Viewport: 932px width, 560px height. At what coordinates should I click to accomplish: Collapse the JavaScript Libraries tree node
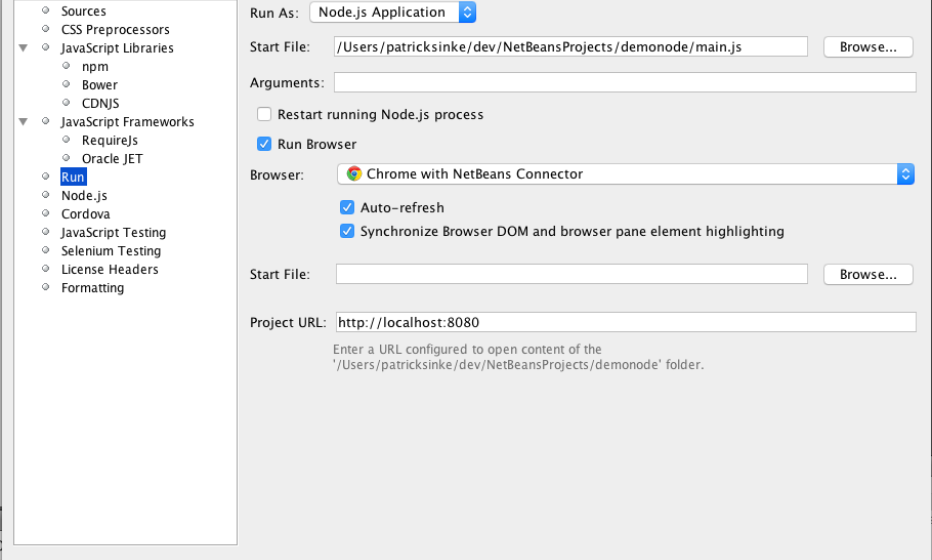point(23,48)
